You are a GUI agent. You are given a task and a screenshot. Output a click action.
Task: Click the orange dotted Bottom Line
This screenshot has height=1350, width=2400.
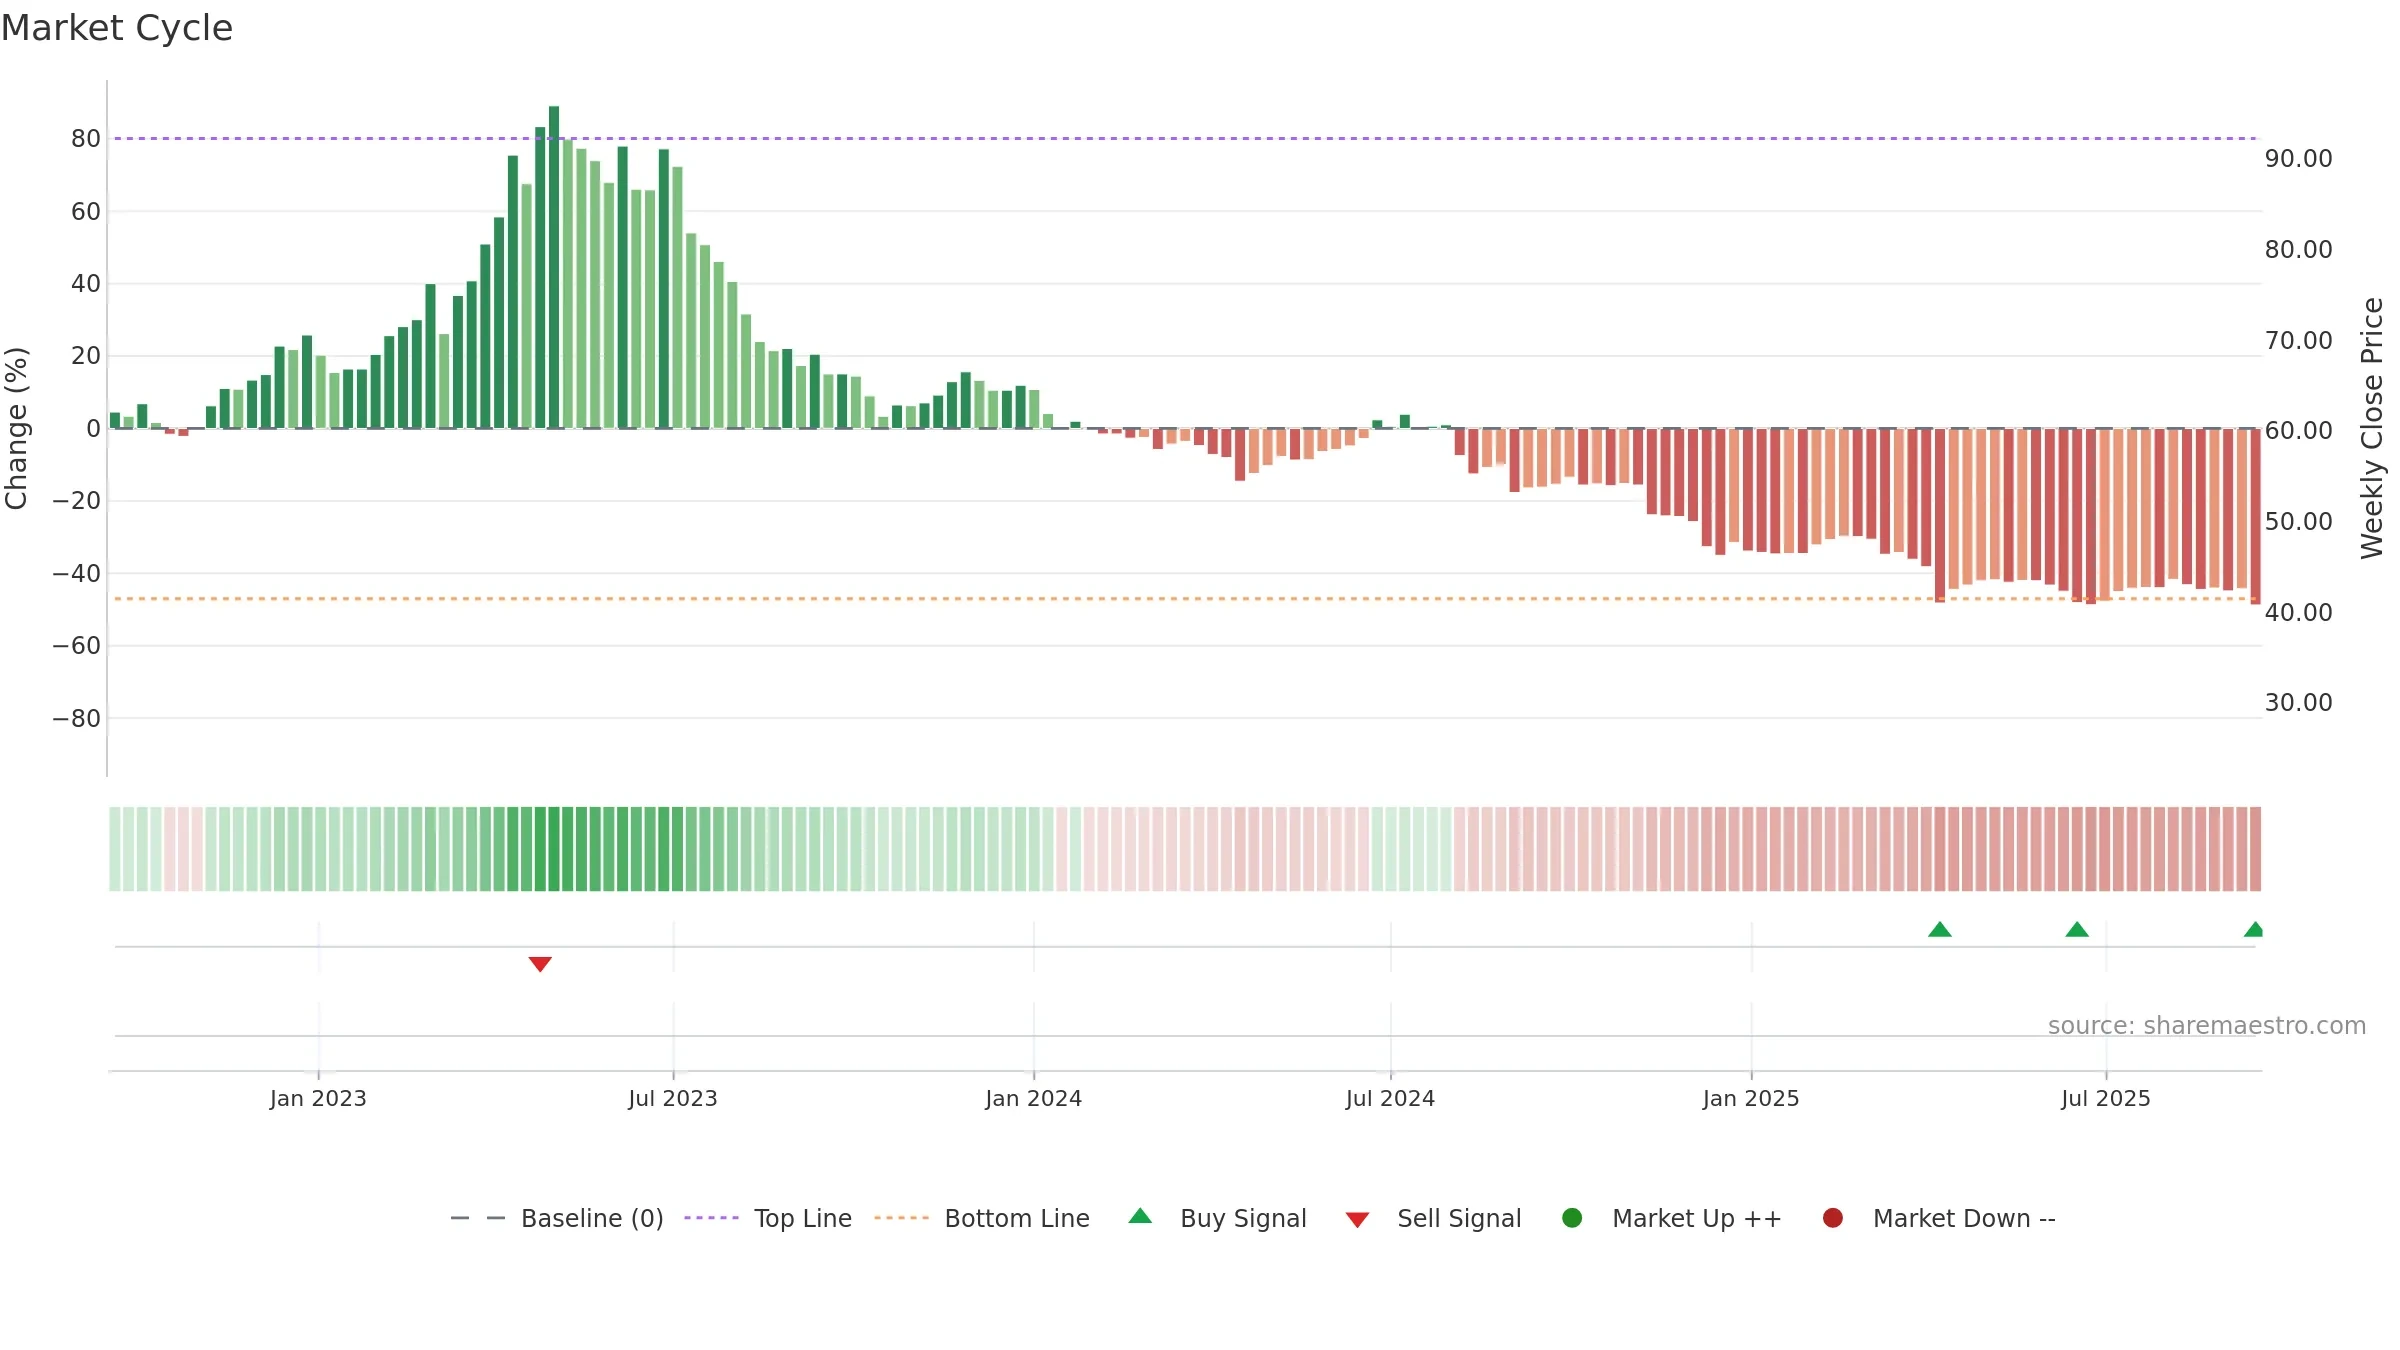[x=1185, y=599]
